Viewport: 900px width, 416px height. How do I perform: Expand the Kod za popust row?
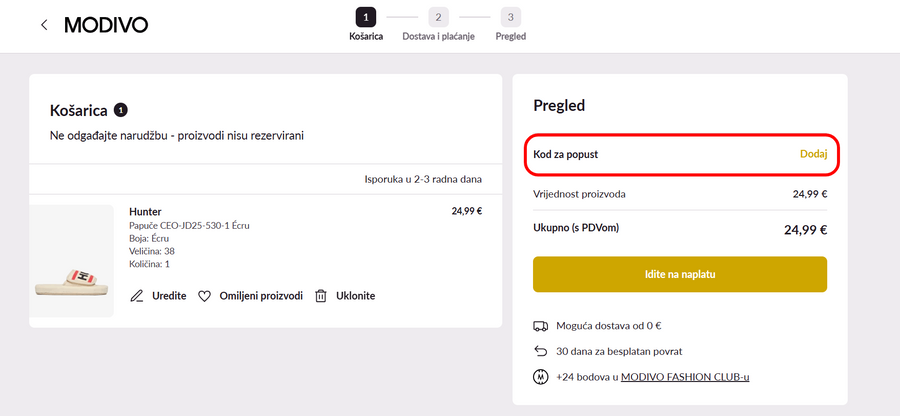coord(566,154)
